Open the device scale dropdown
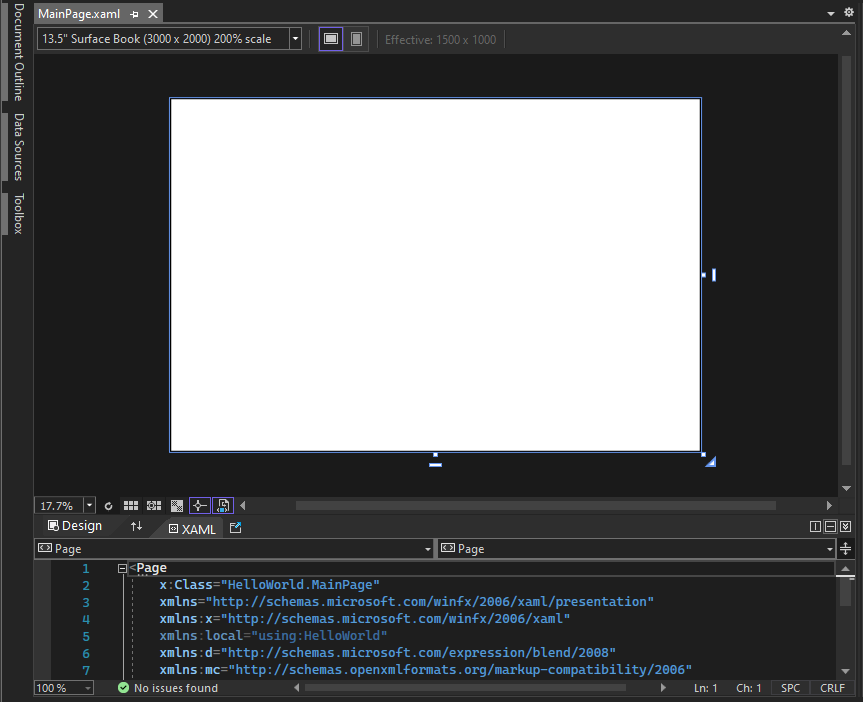863x702 pixels. 296,39
